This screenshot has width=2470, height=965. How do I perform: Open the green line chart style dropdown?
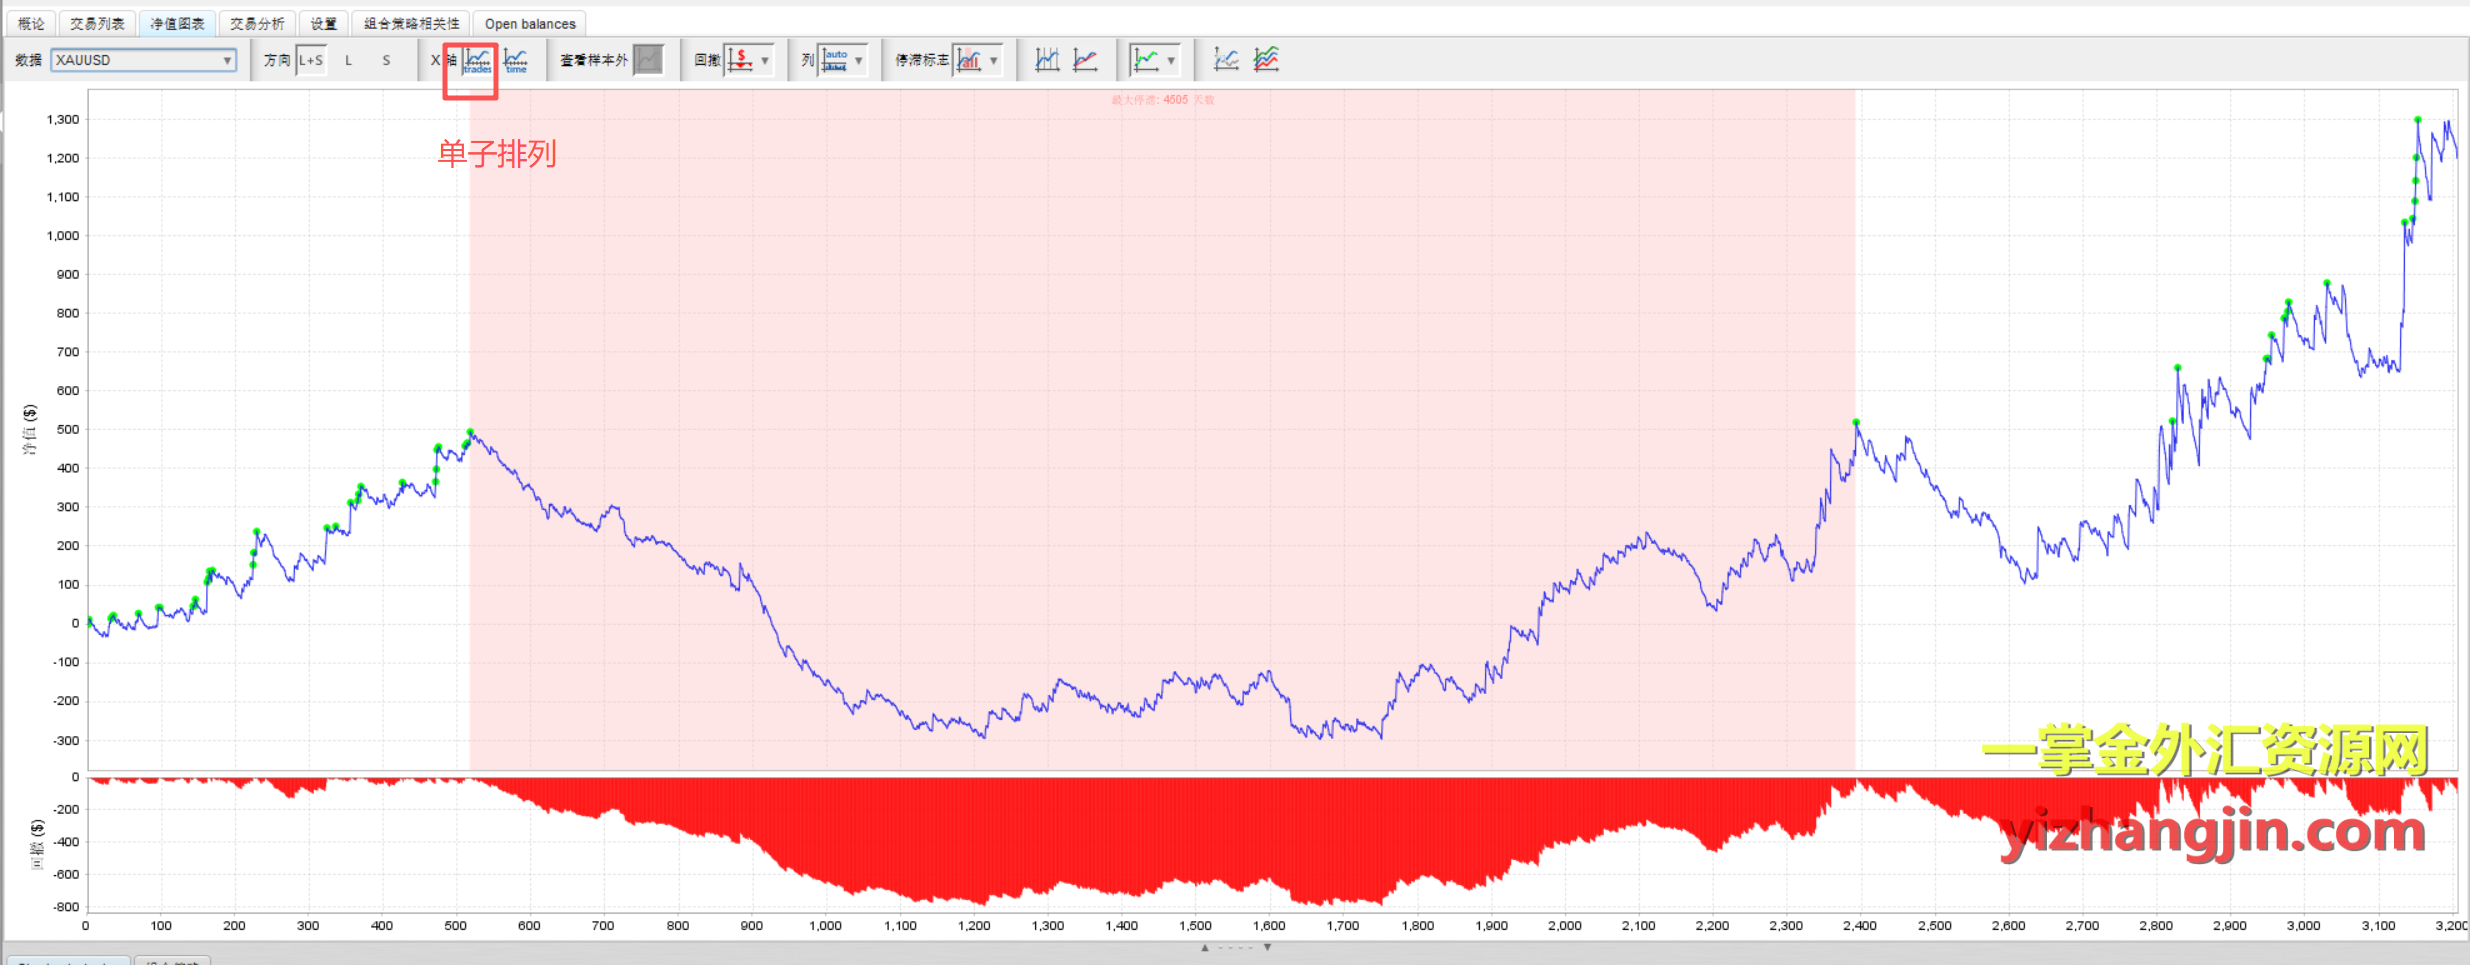point(1171,60)
